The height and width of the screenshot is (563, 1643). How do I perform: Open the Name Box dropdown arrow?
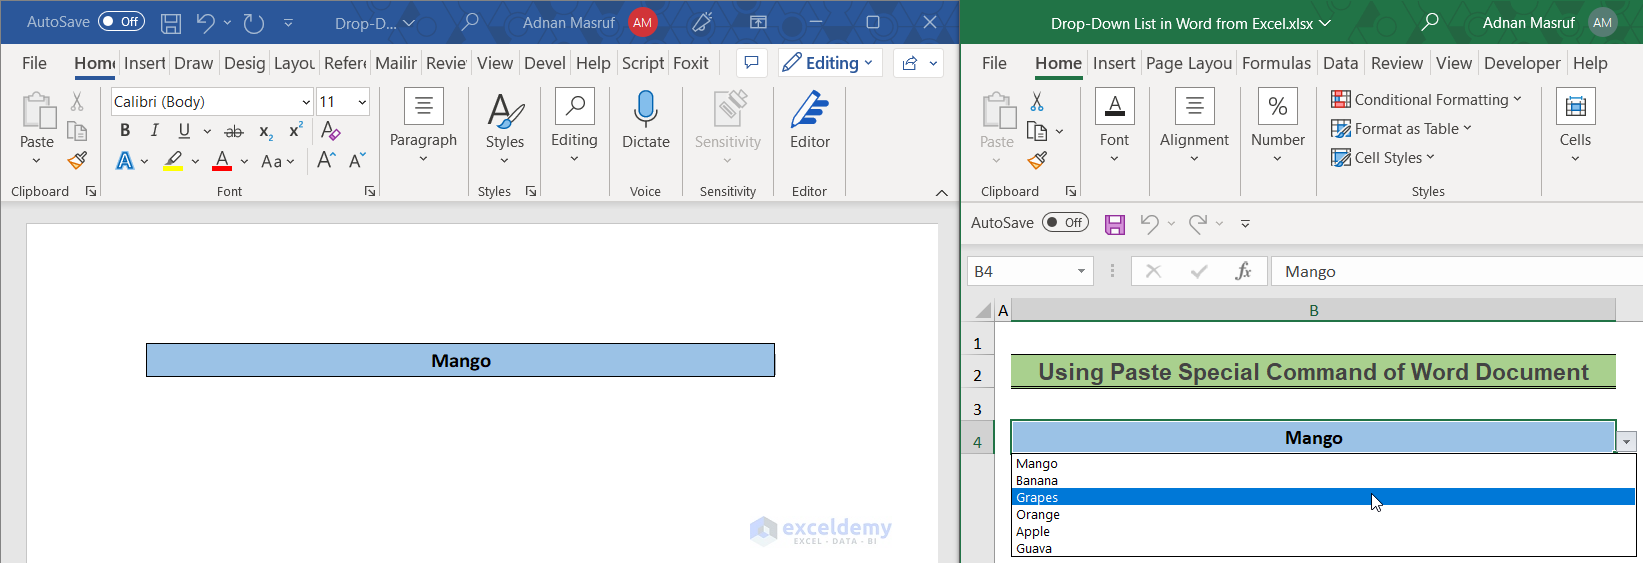[x=1081, y=271]
